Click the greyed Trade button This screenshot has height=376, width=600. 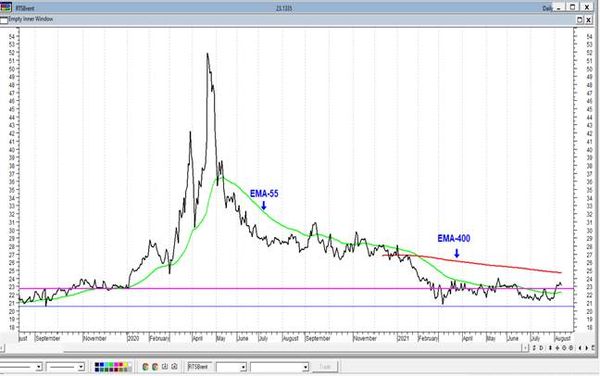point(324,367)
